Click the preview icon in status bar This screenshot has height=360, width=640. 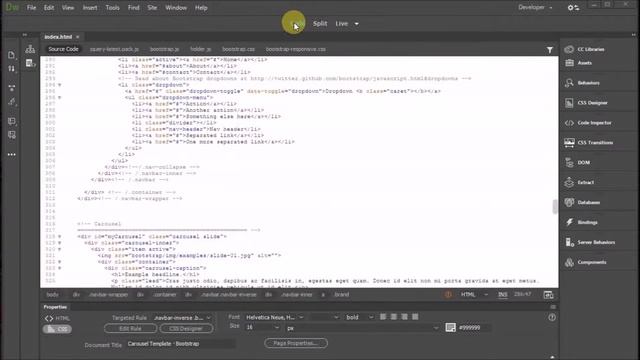(548, 295)
